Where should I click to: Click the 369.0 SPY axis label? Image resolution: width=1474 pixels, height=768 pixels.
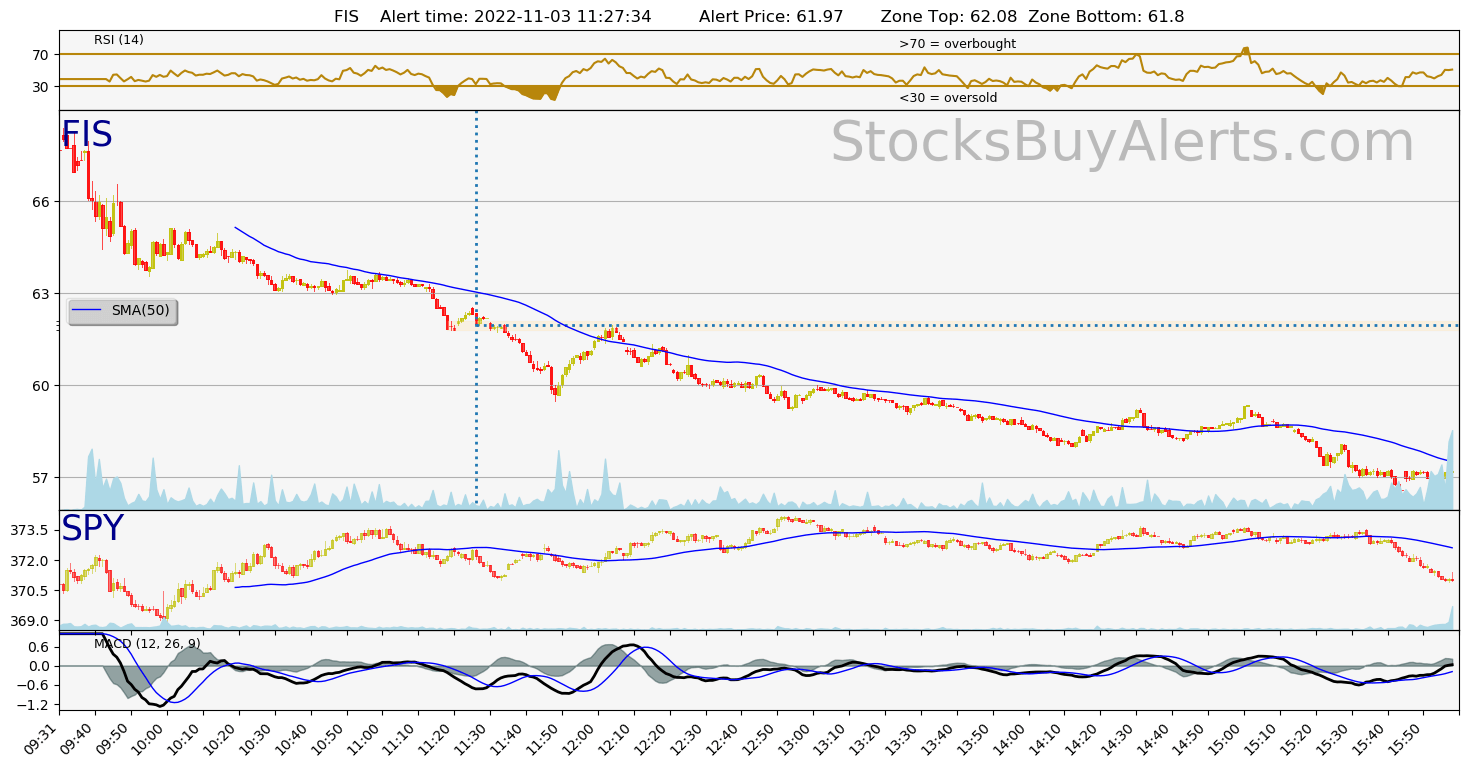[31, 621]
